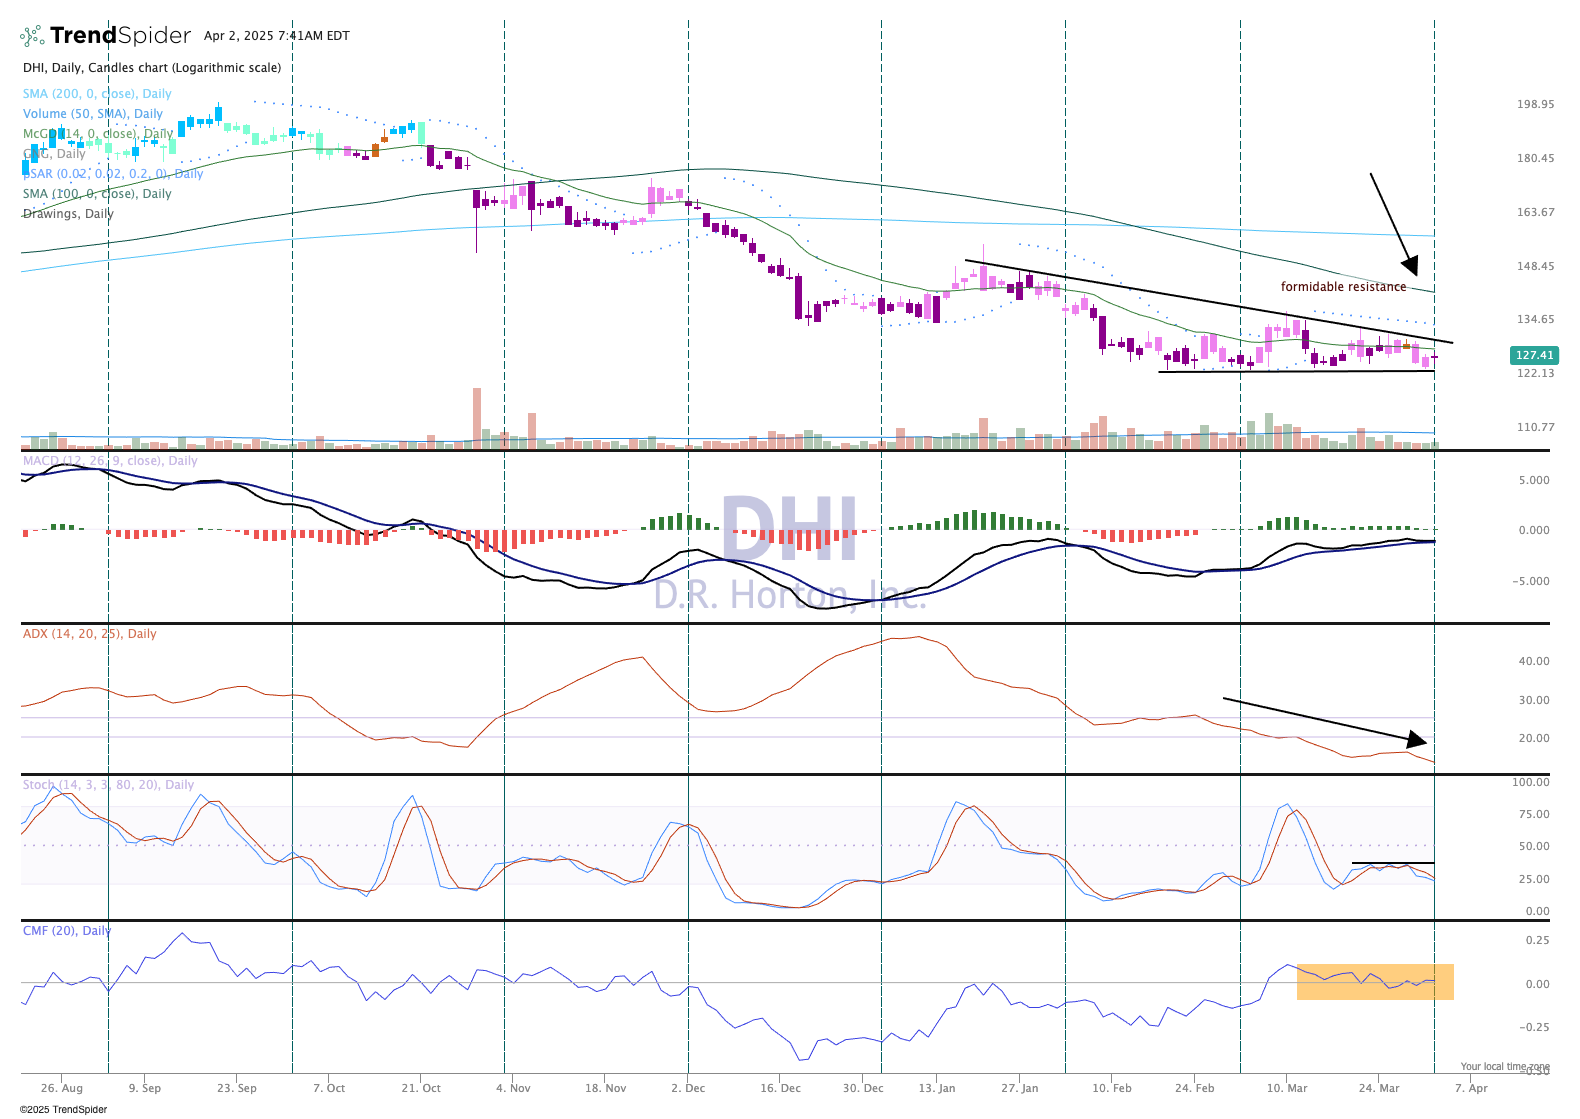
Task: Click the CMF (20), Daily panel label
Action: [x=67, y=931]
